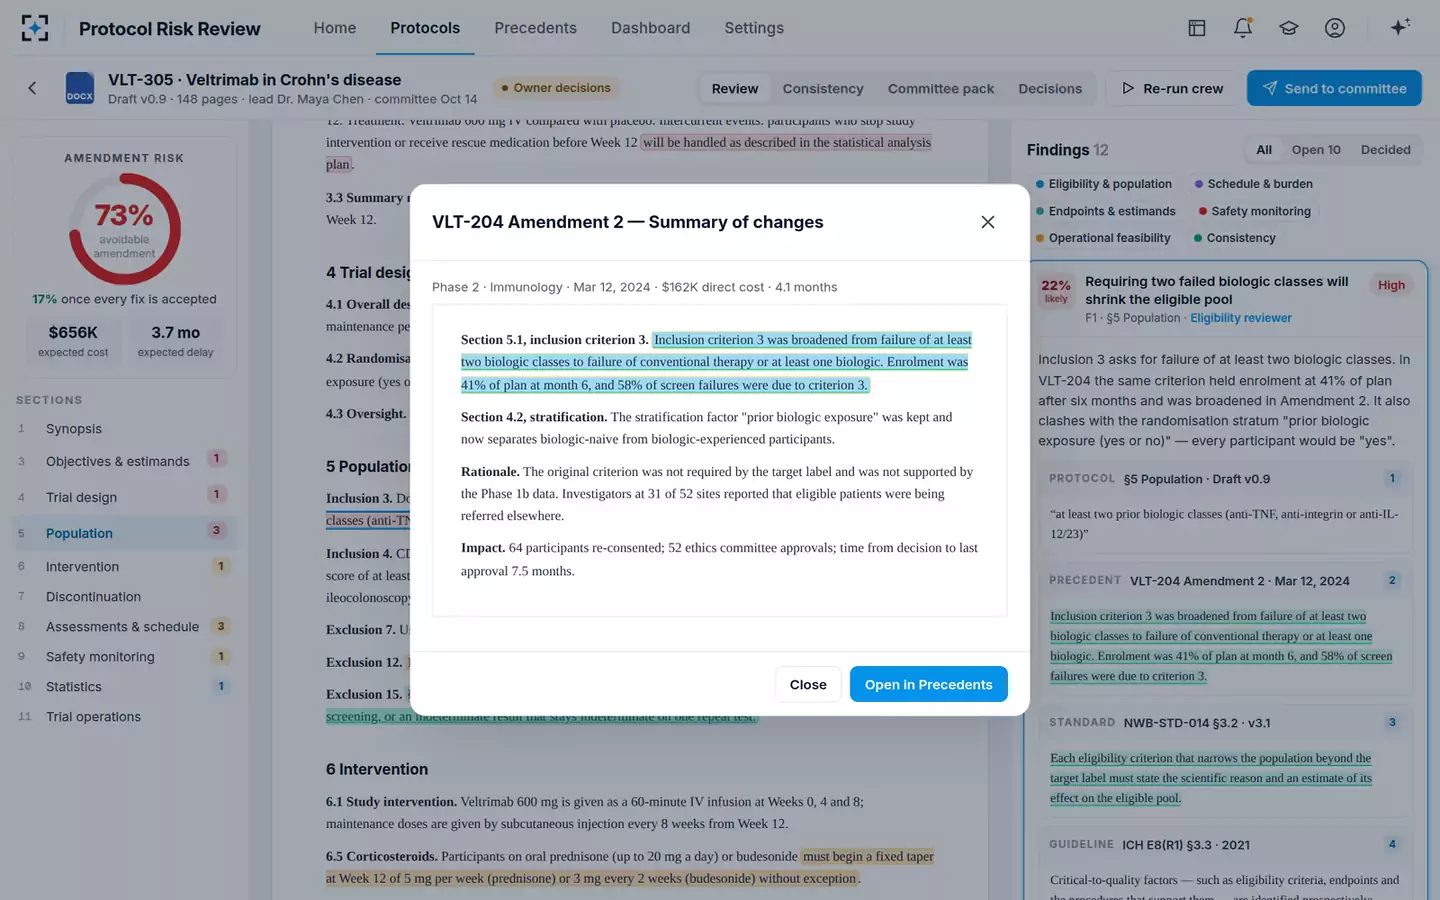Toggle Eligibility & population filter chip

[1104, 184]
